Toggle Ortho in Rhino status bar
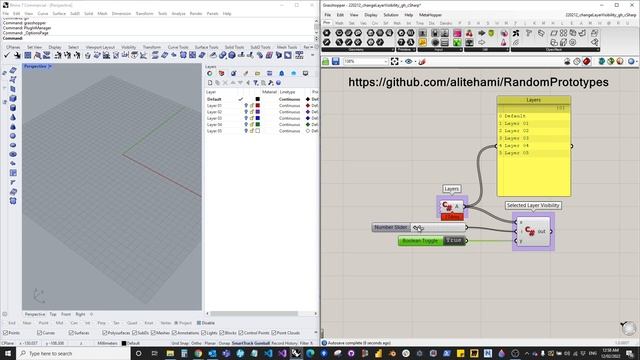The image size is (640, 360). click(196, 344)
